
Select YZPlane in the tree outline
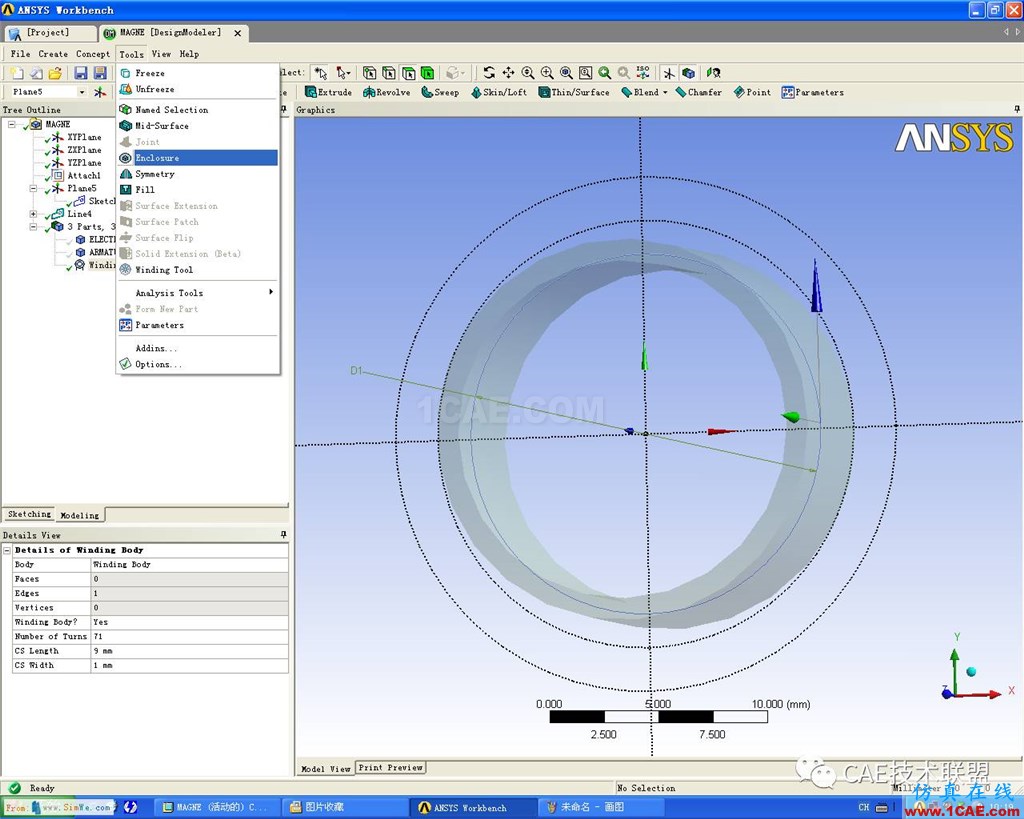[84, 163]
